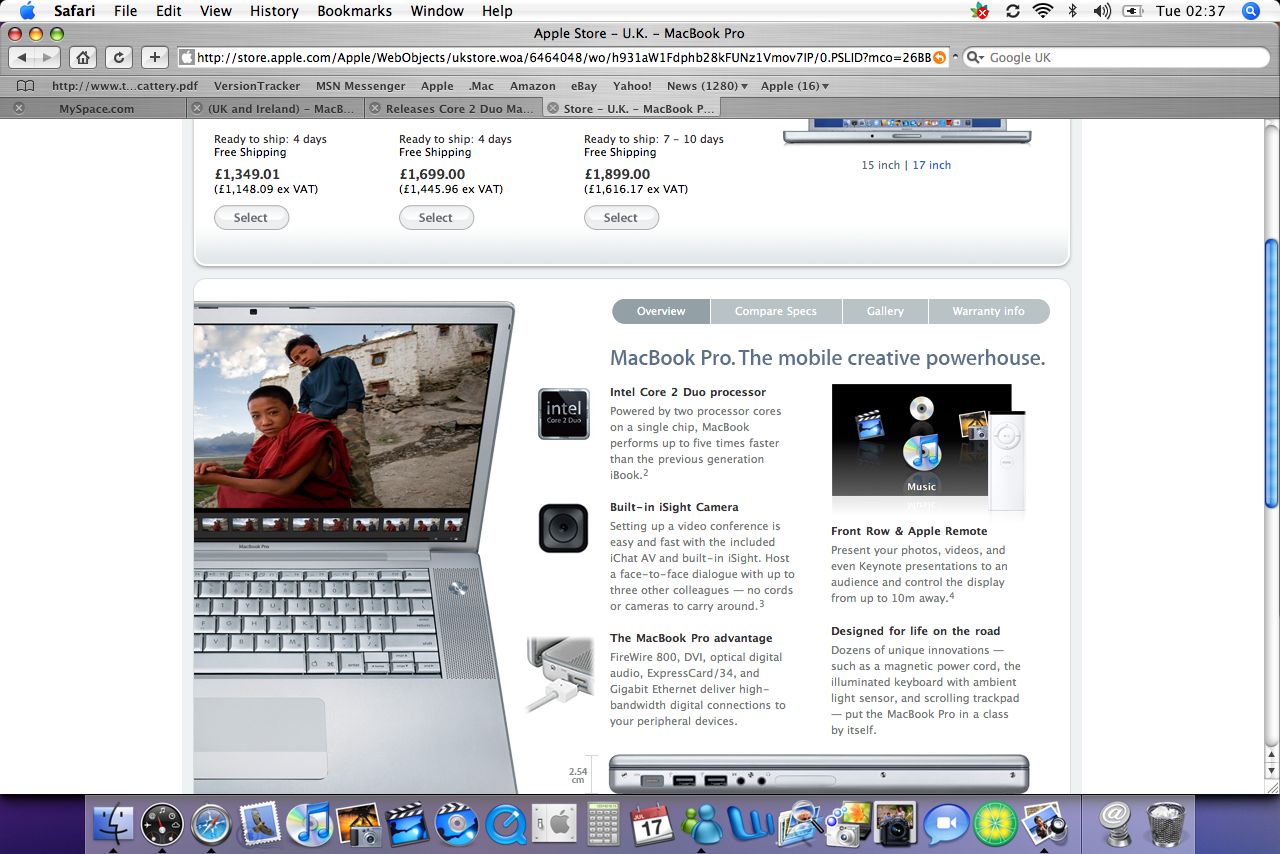This screenshot has width=1280, height=854.
Task: Open the Window menu
Action: (x=438, y=11)
